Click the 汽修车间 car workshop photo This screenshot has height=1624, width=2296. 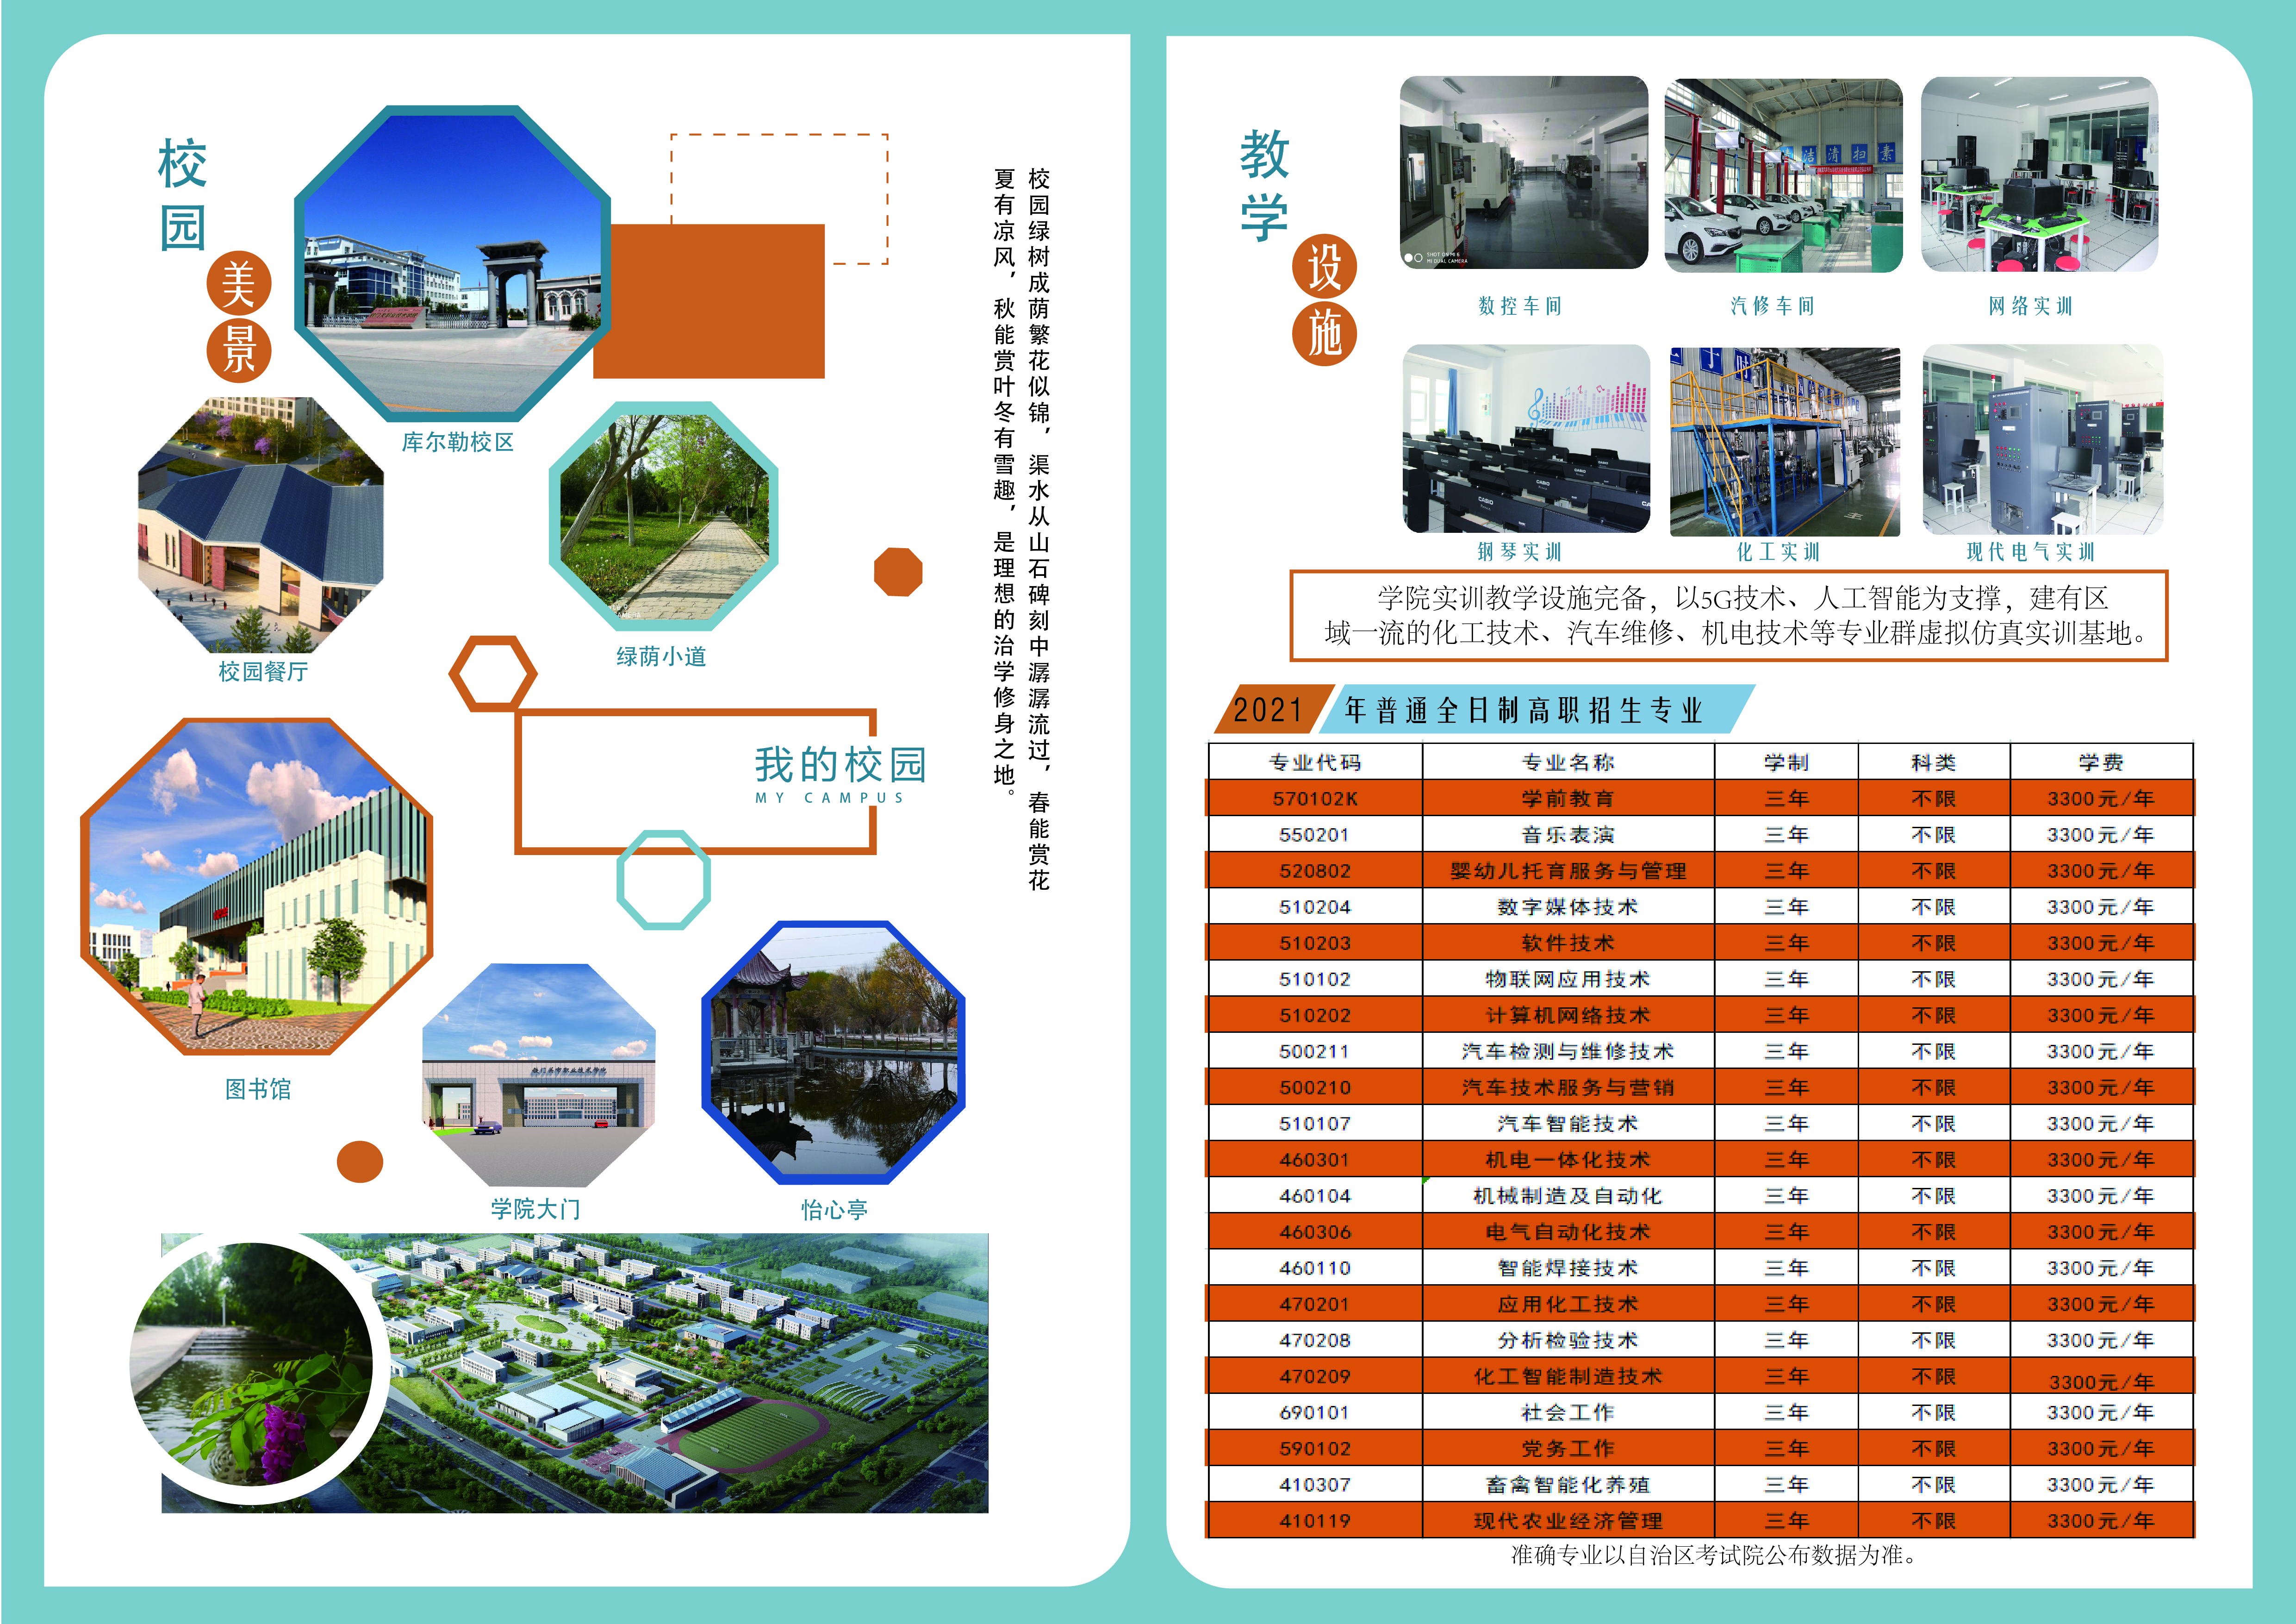[x=1783, y=176]
